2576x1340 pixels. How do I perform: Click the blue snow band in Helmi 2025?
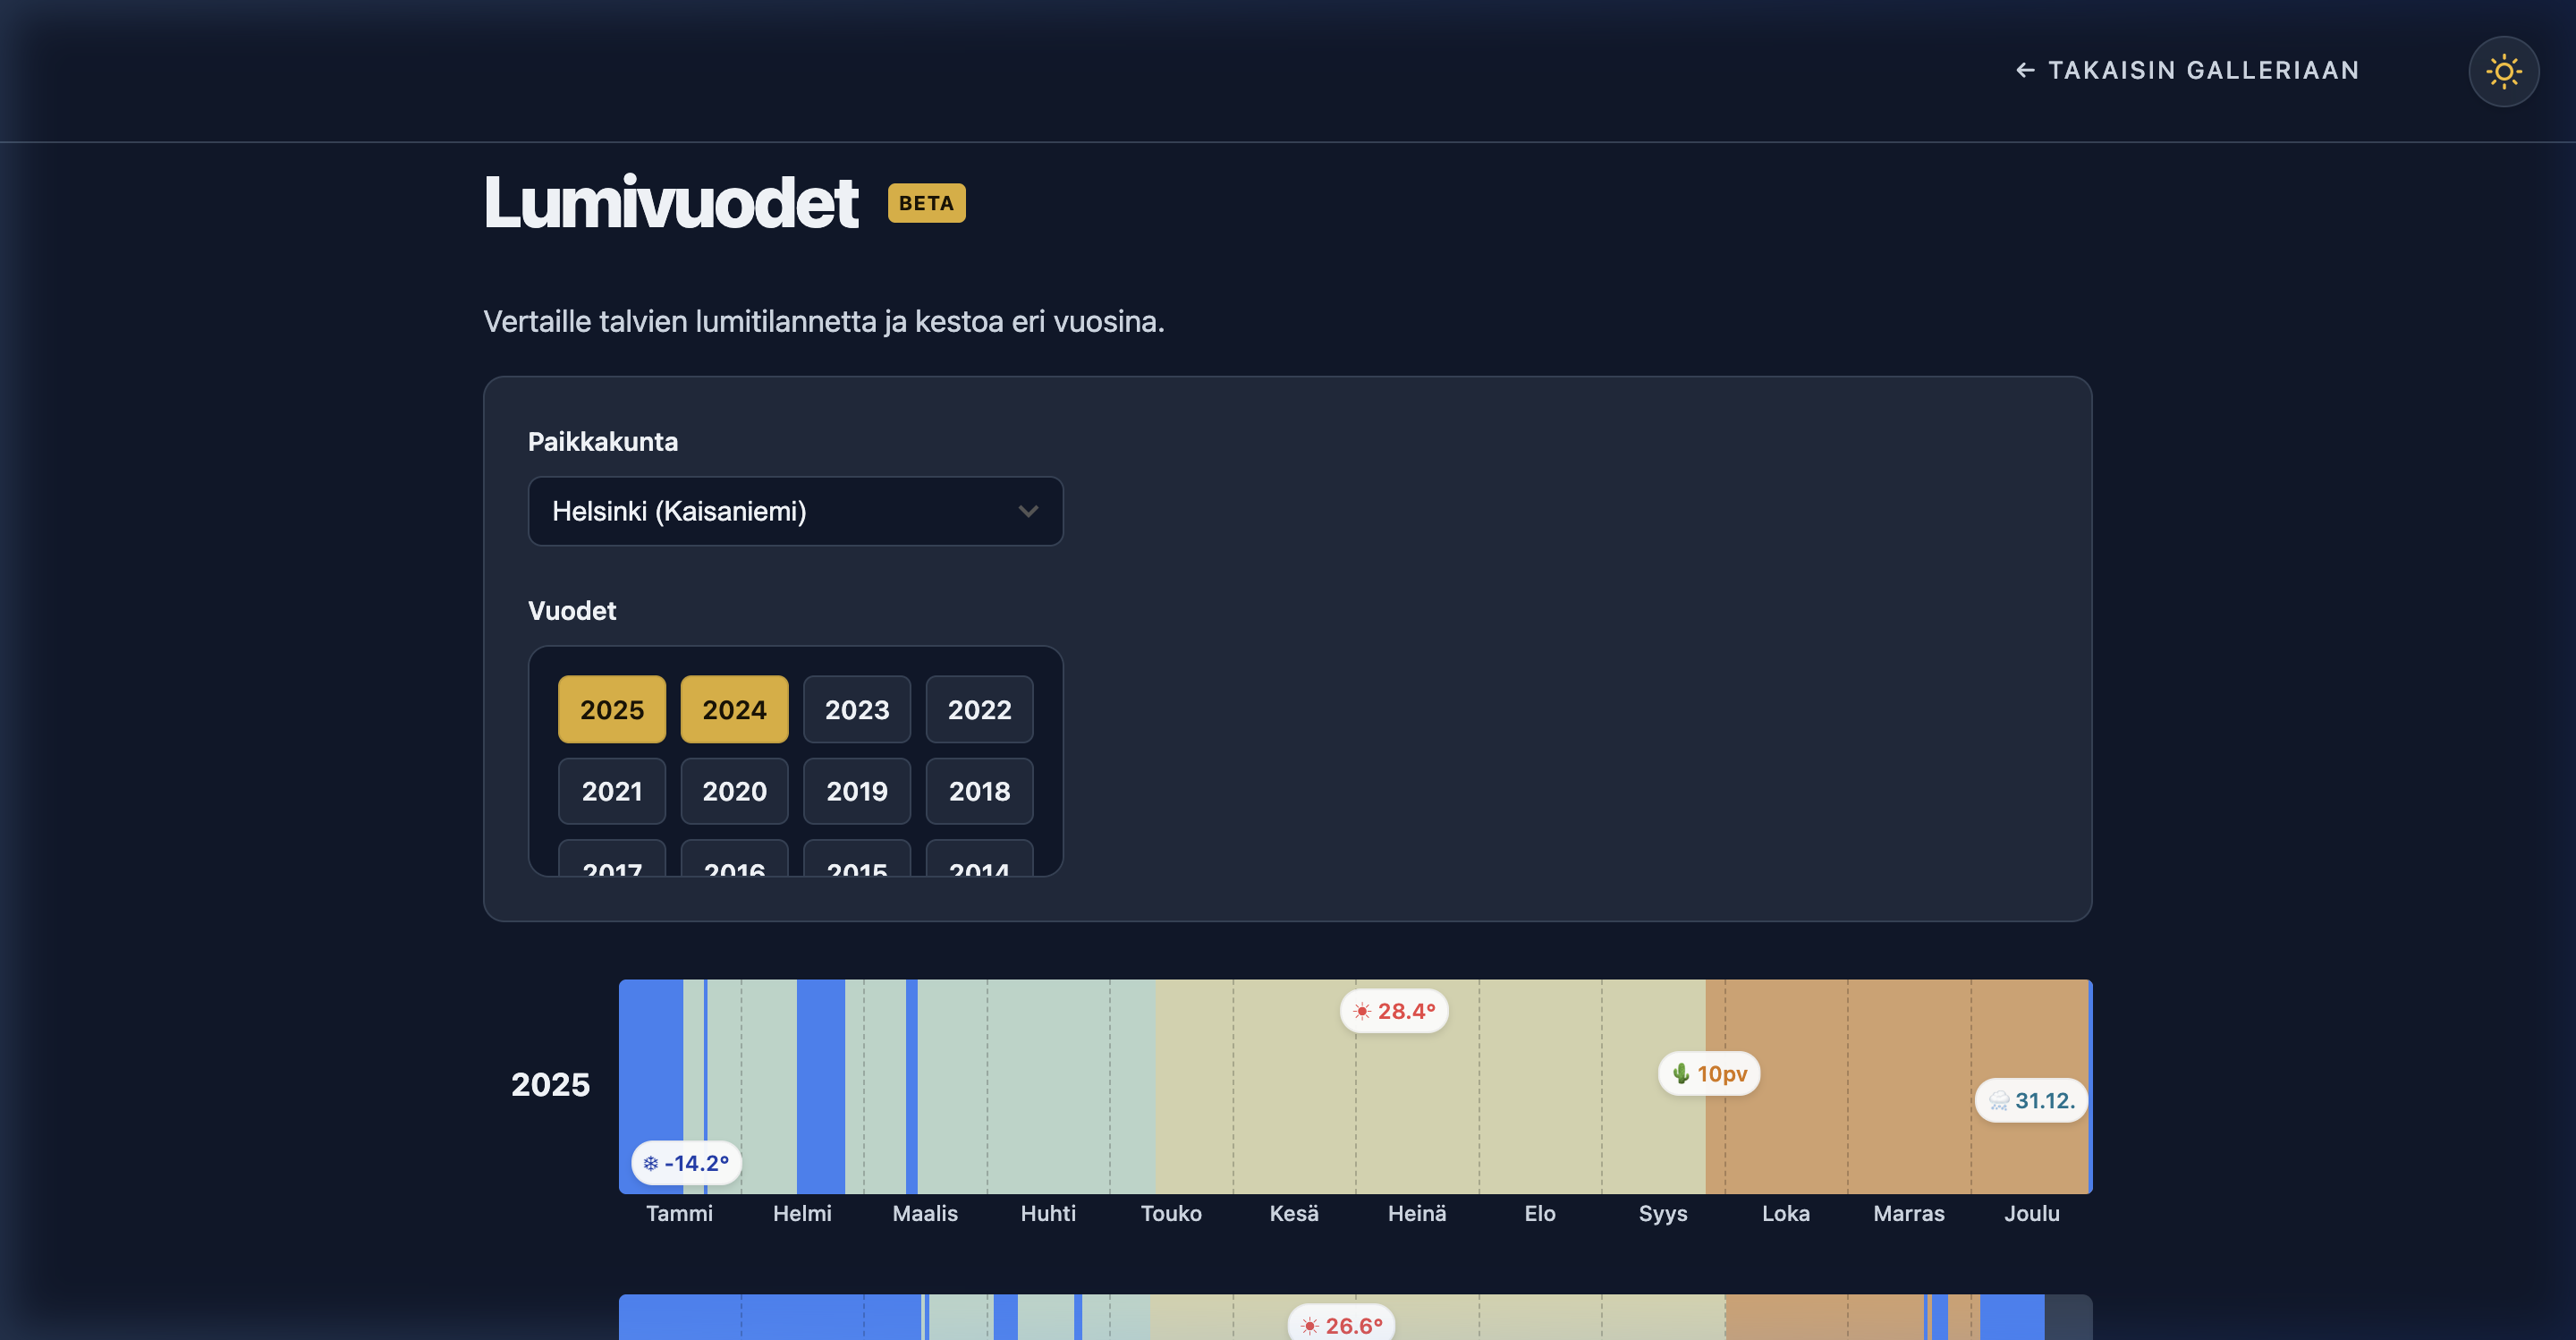point(821,1086)
